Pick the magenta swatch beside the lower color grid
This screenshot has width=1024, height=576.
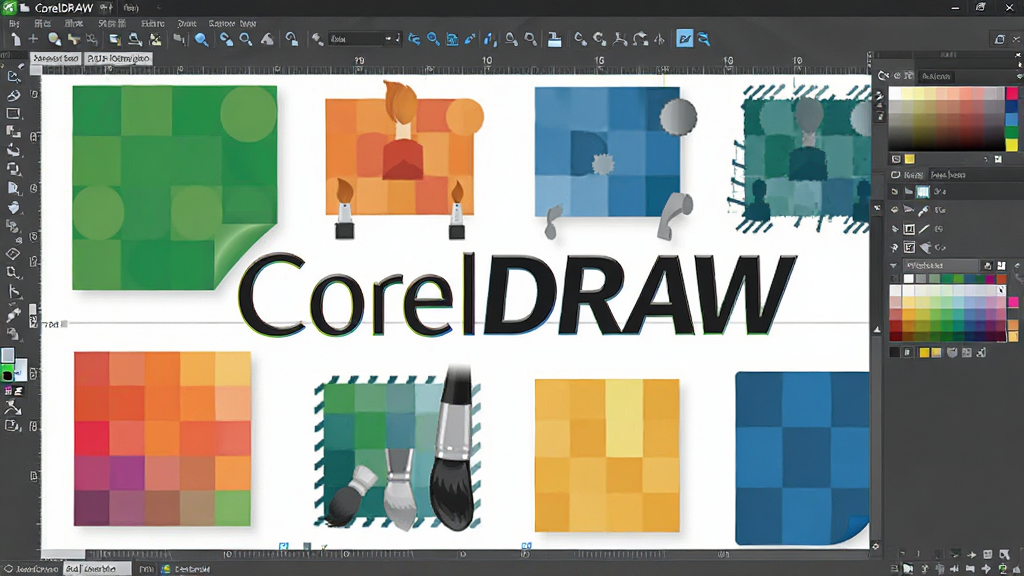tap(1013, 302)
